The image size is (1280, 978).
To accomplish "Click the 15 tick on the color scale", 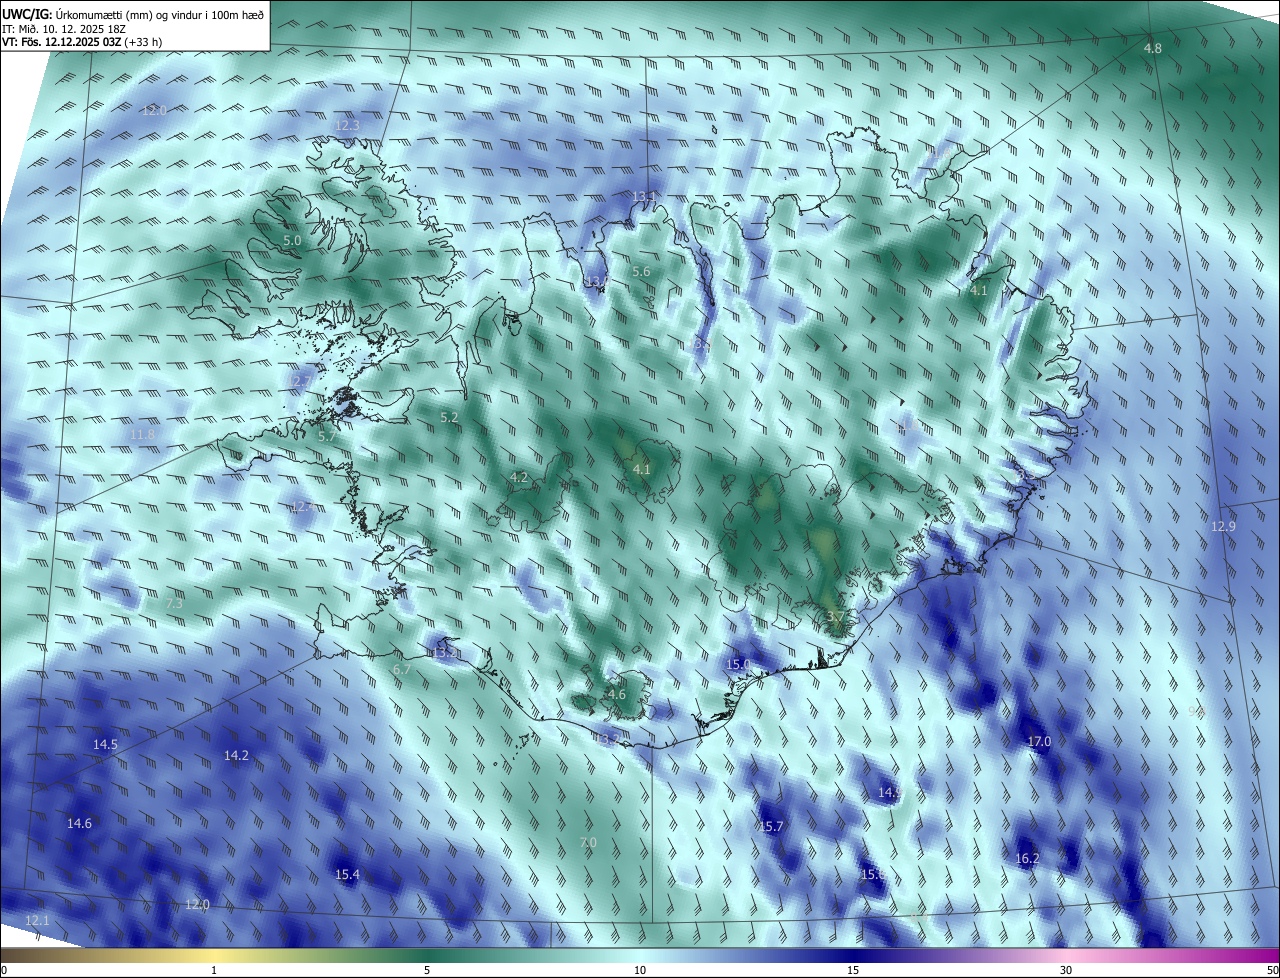I will 853,970.
